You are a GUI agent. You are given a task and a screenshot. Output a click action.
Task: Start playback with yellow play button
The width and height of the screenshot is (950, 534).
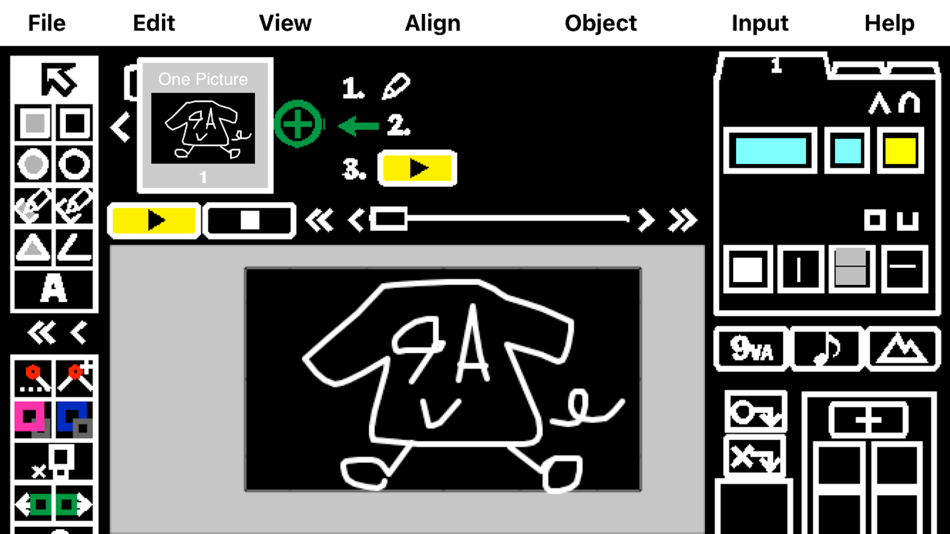coord(154,220)
